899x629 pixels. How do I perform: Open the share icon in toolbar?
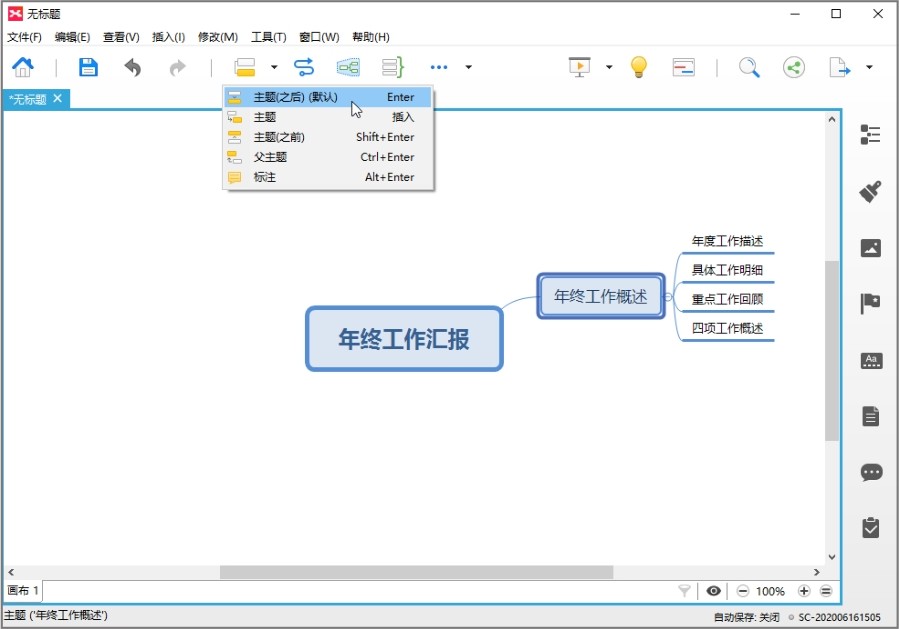pyautogui.click(x=794, y=67)
